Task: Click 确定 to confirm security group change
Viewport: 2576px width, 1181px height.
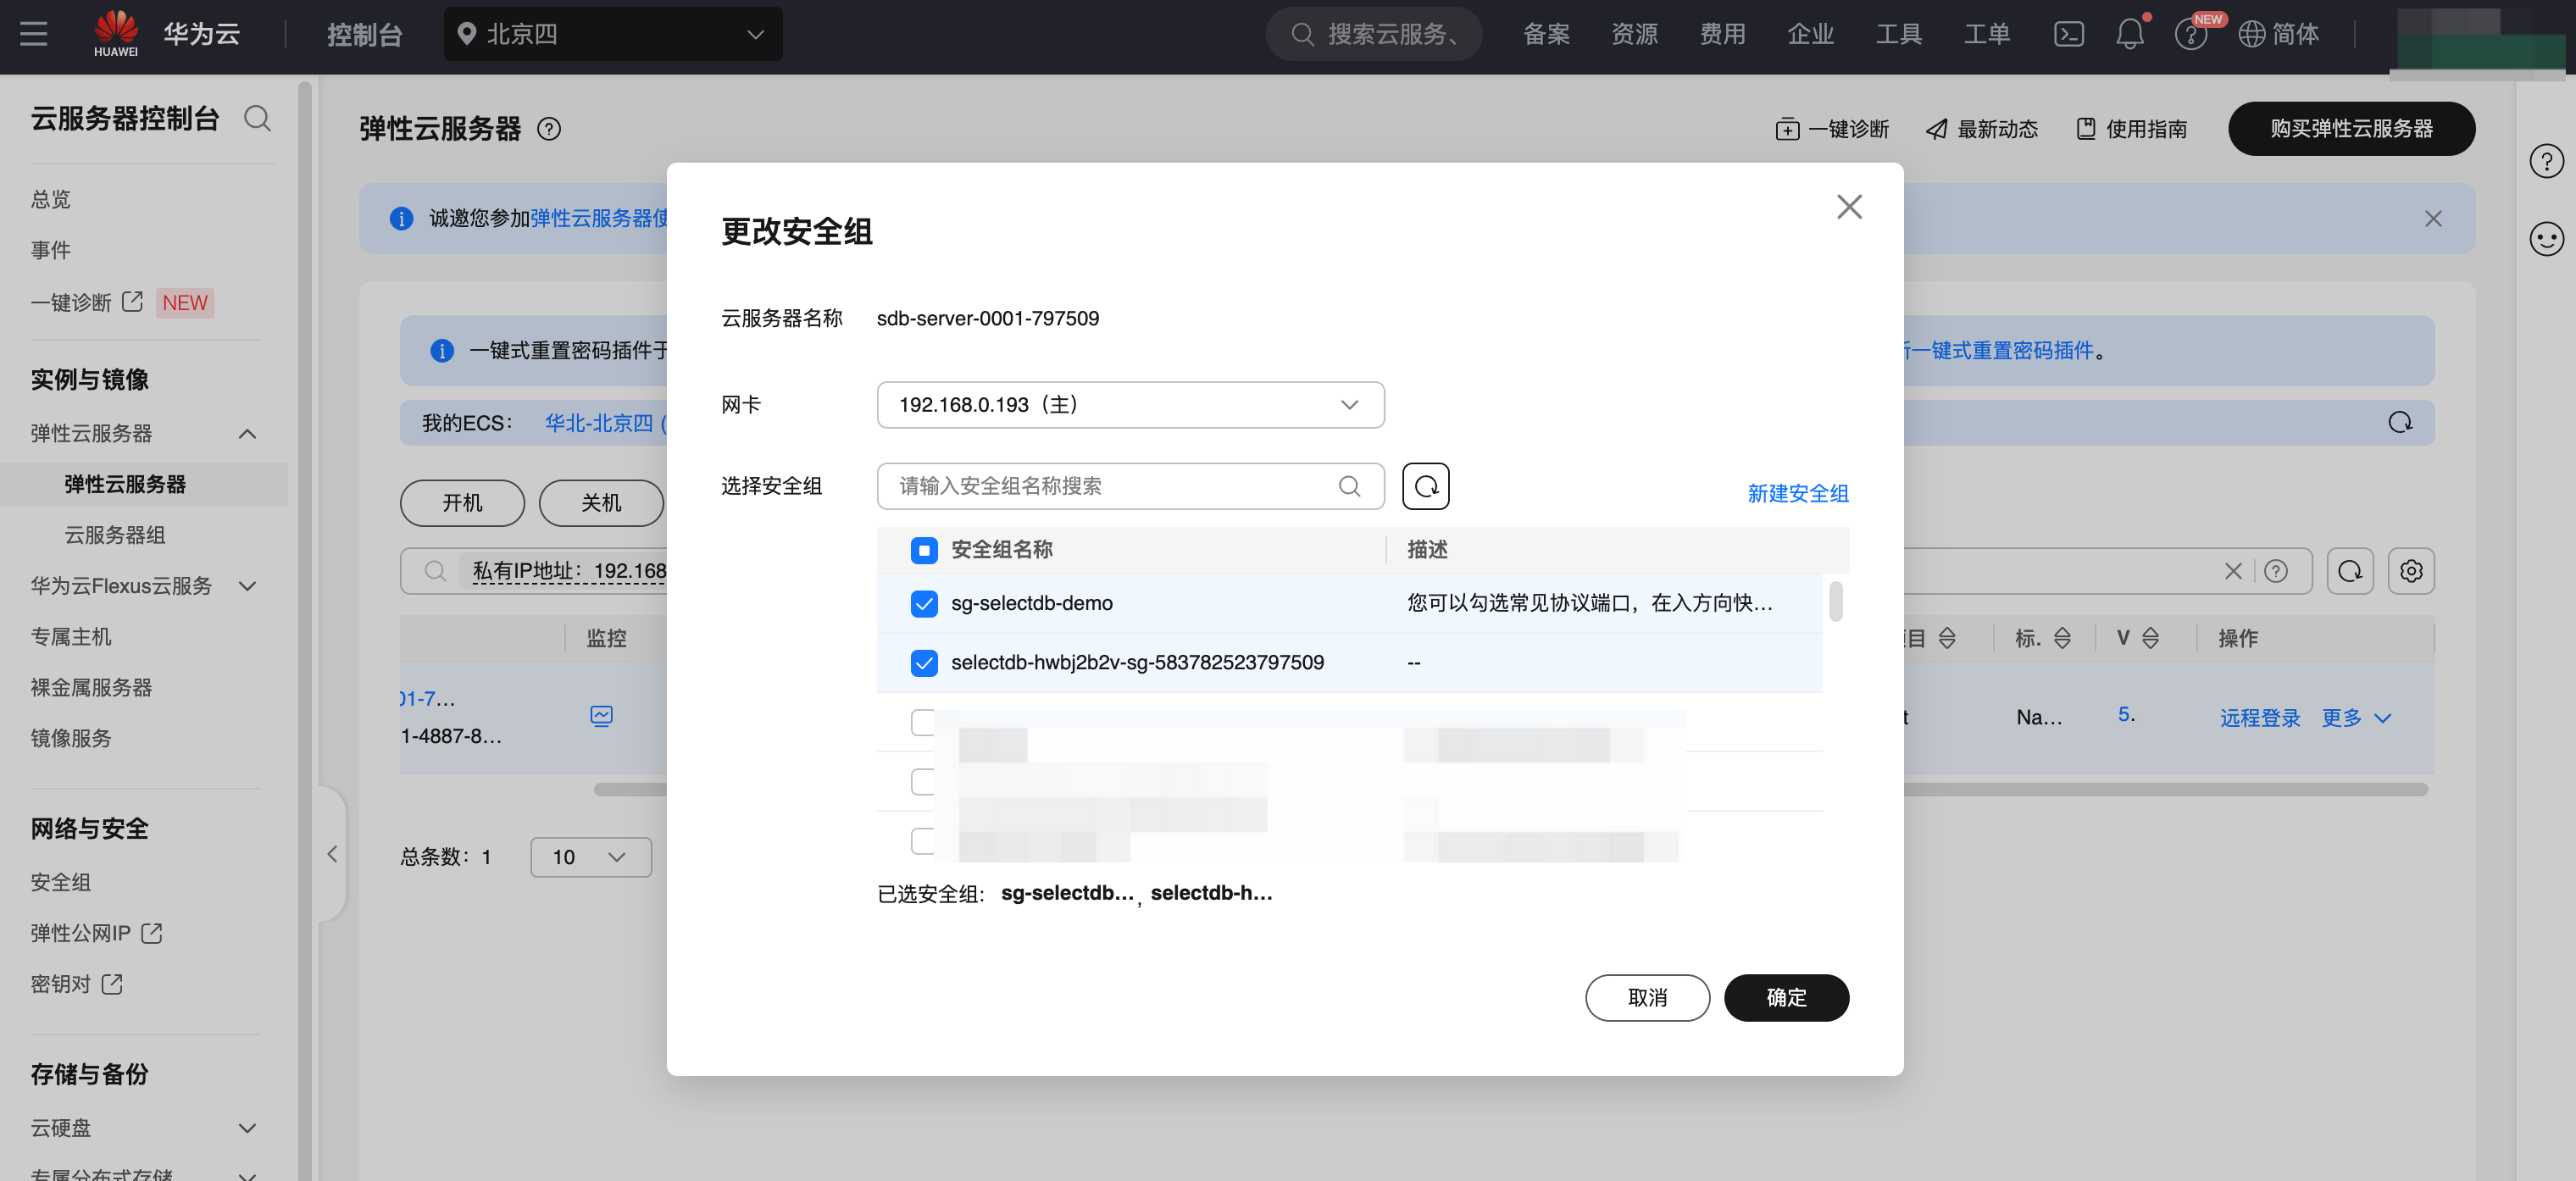Action: point(1786,998)
